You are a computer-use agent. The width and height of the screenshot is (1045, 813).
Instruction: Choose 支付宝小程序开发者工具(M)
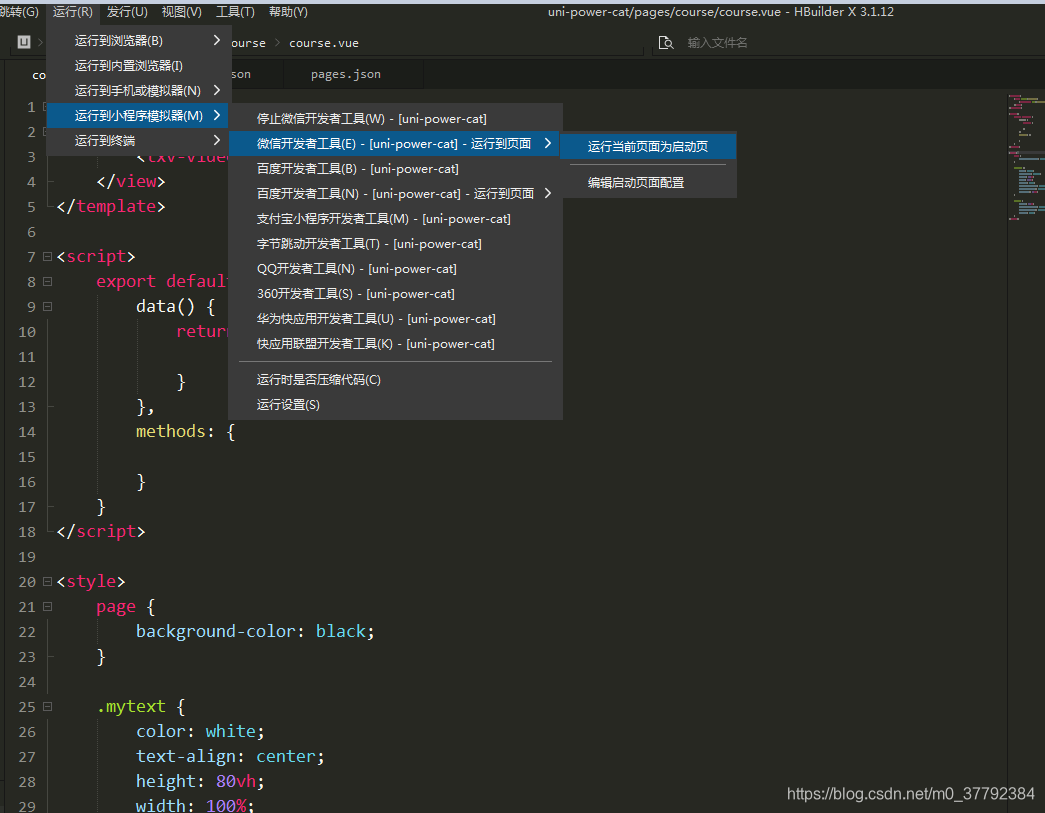coord(395,219)
